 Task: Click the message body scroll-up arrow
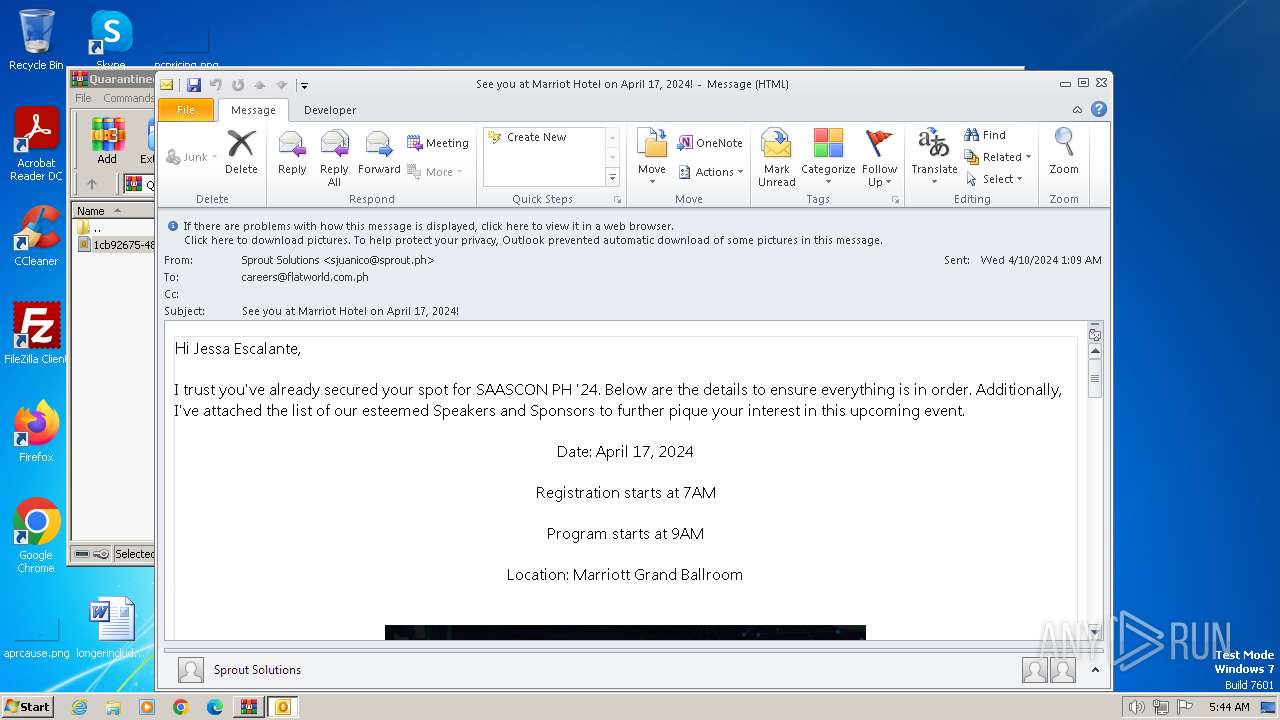tap(1095, 351)
